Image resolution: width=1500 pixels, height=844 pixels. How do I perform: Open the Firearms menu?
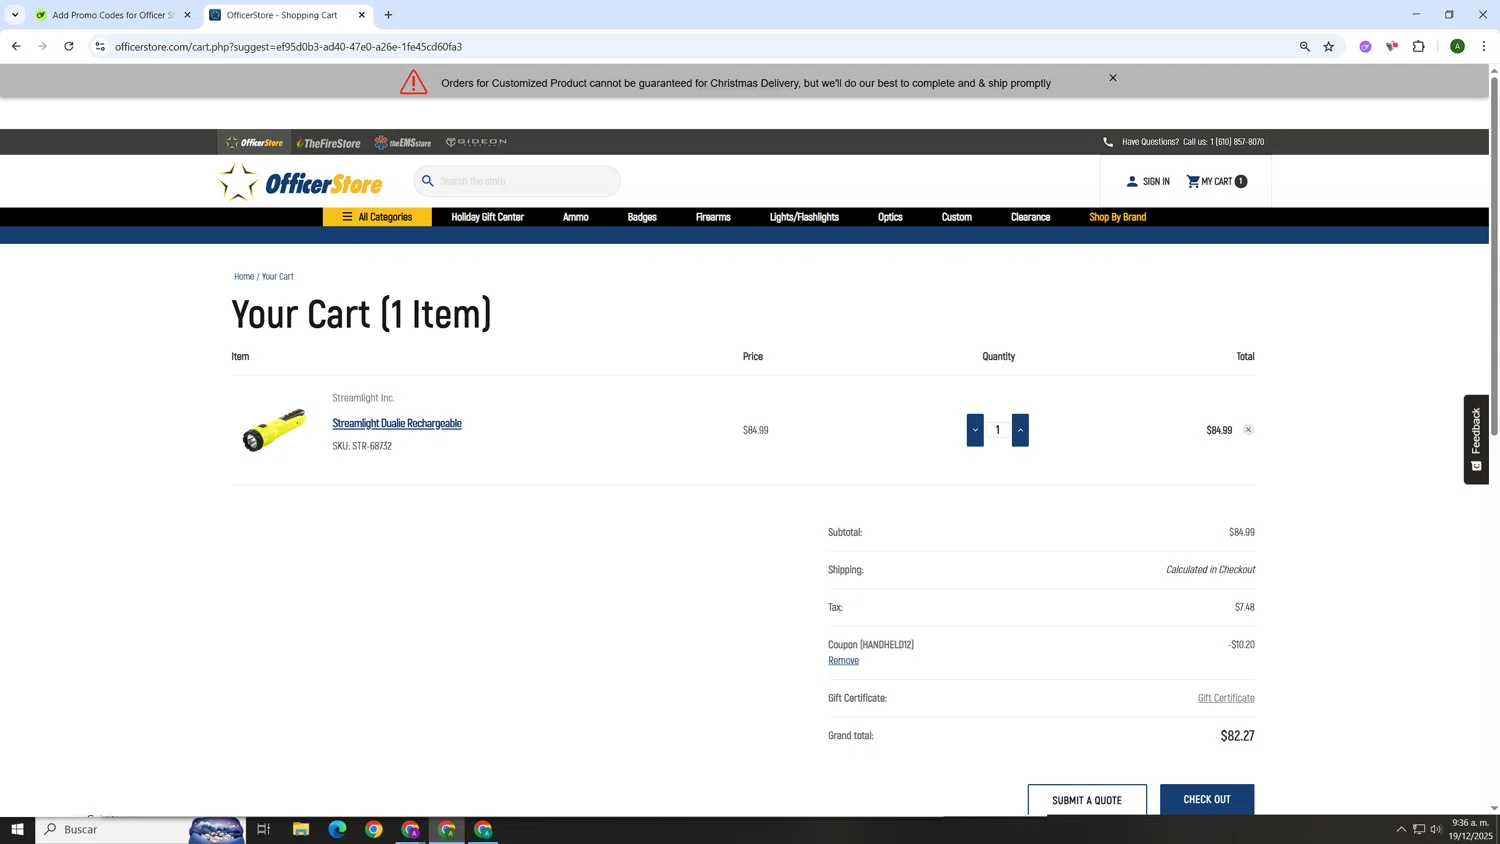[713, 217]
